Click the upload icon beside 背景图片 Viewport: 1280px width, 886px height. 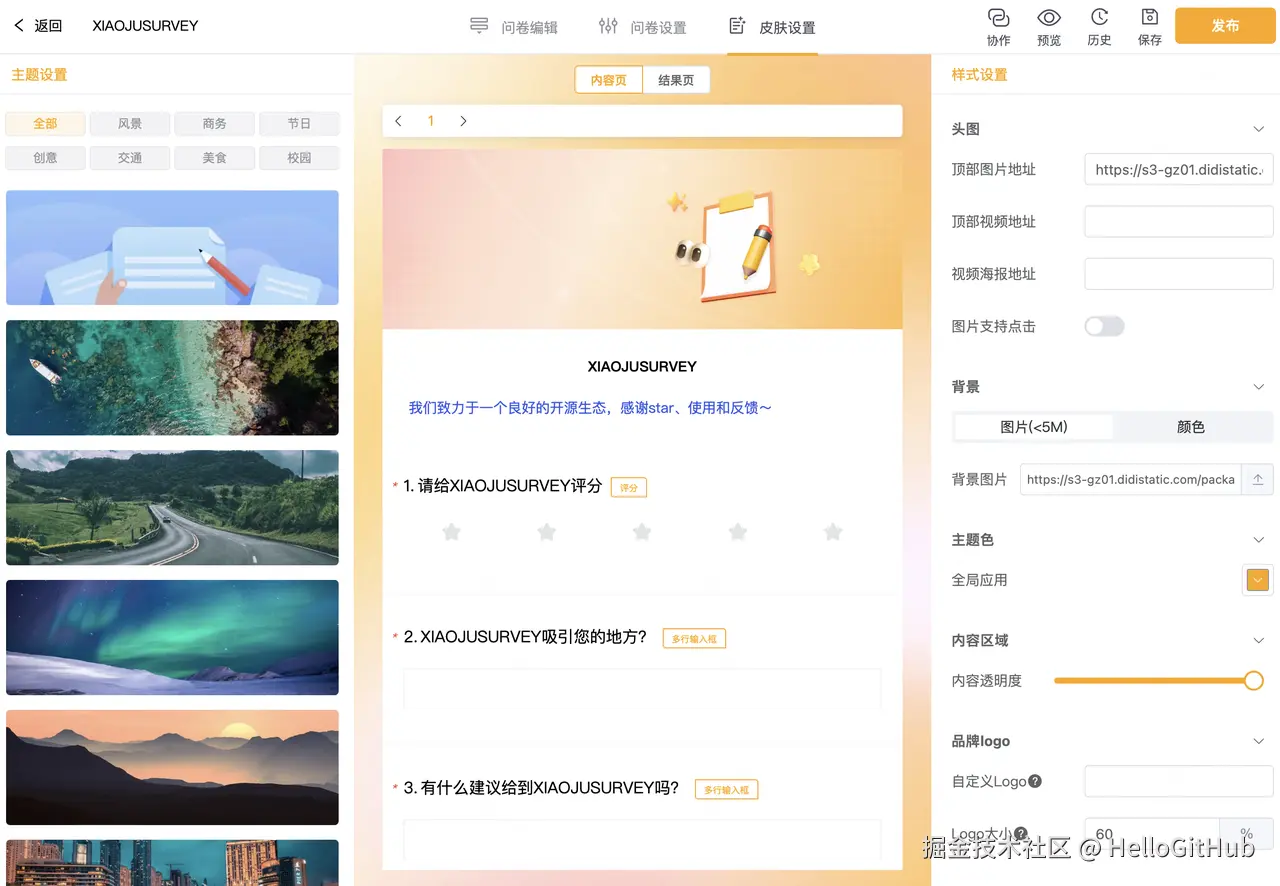click(x=1257, y=479)
